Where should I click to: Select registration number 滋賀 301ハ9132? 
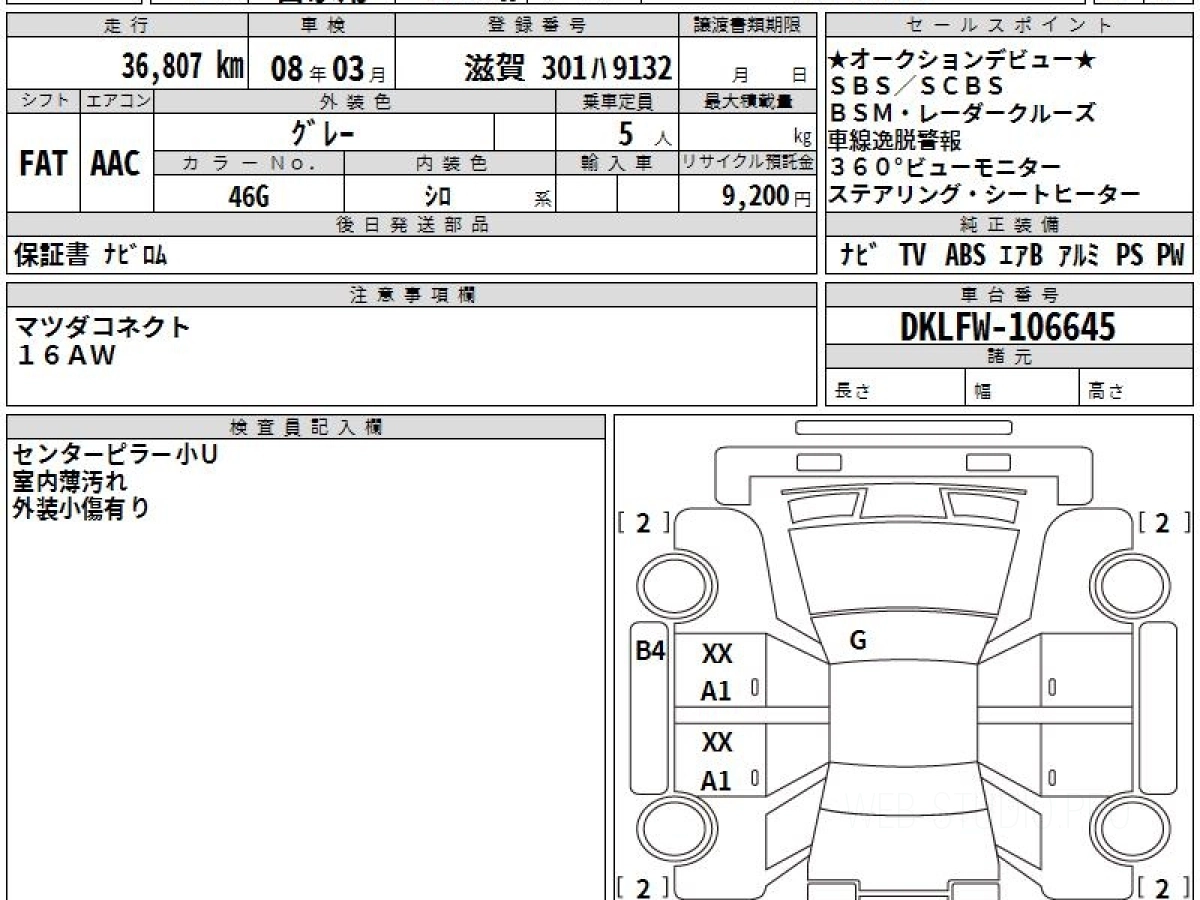click(567, 68)
